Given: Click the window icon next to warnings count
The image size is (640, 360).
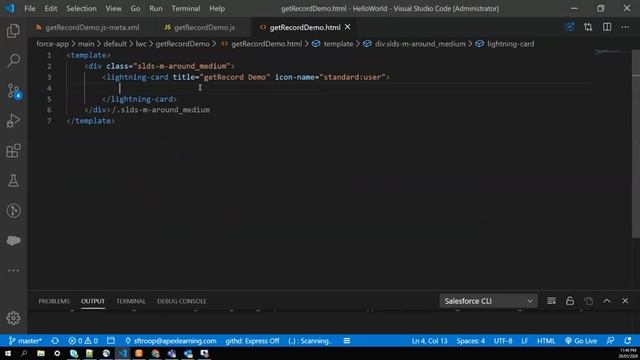Looking at the screenshot, I should click(111, 341).
